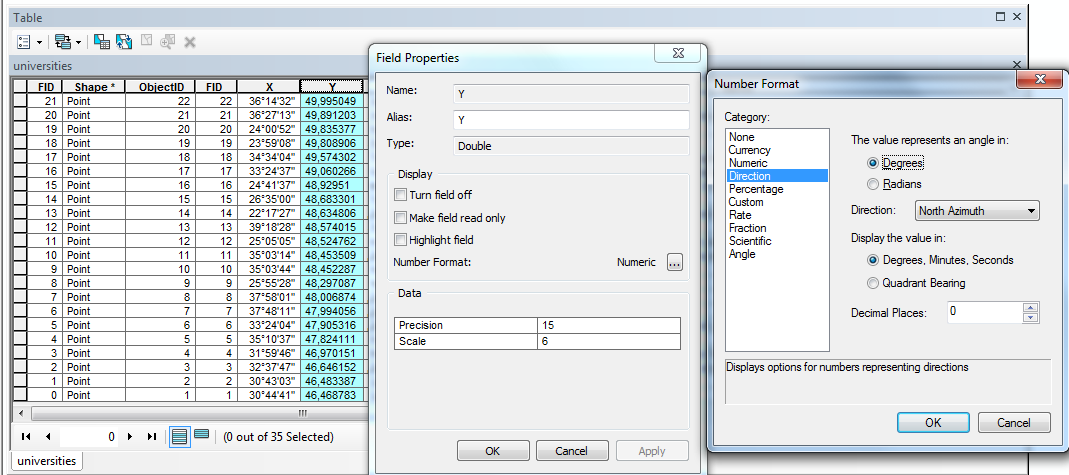
Task: Choose Quadrant Bearing display option
Action: click(x=873, y=283)
